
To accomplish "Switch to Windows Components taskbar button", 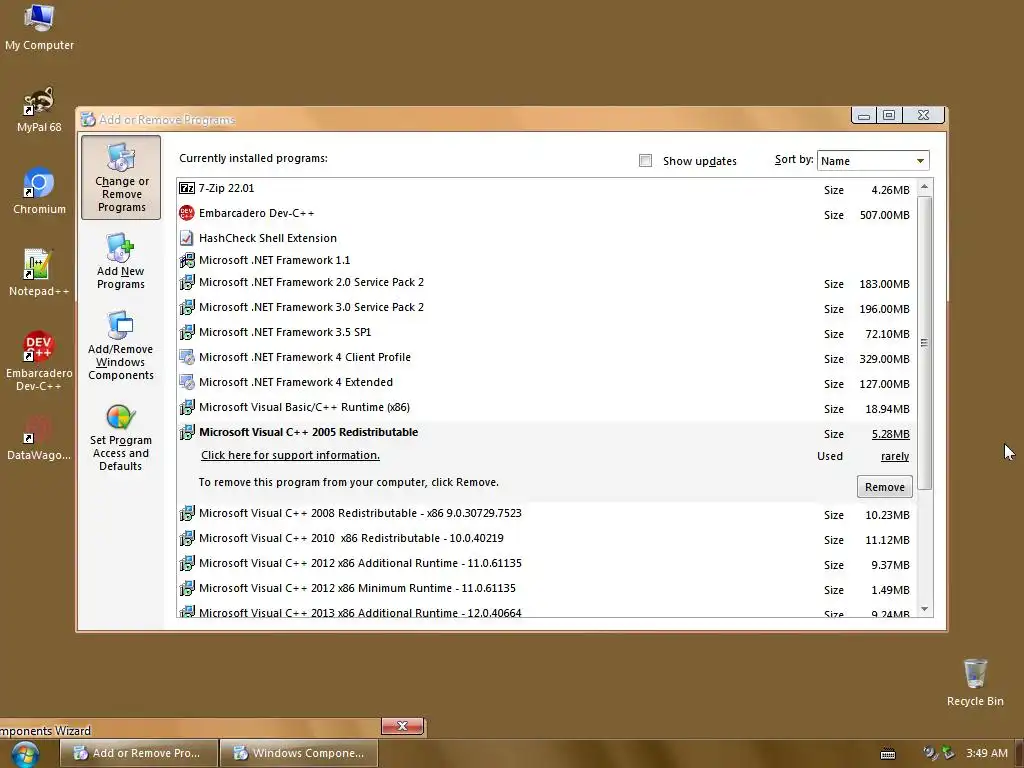I will 299,753.
